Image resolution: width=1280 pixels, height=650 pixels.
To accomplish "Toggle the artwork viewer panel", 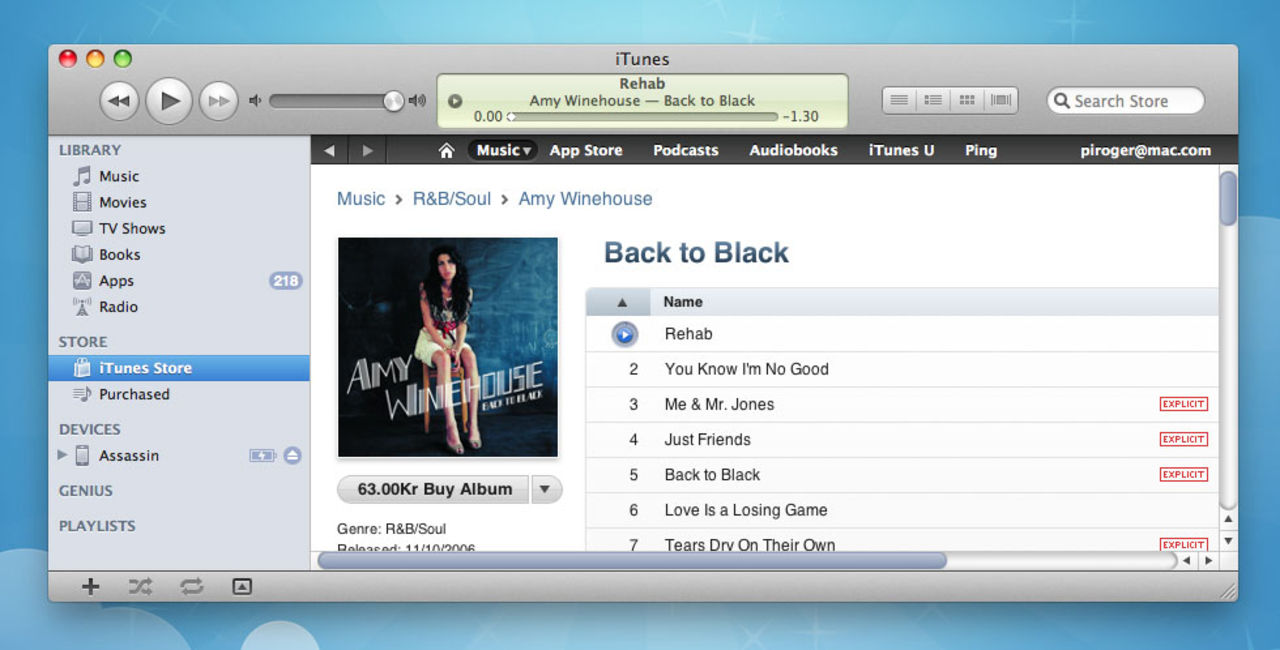I will (x=241, y=587).
